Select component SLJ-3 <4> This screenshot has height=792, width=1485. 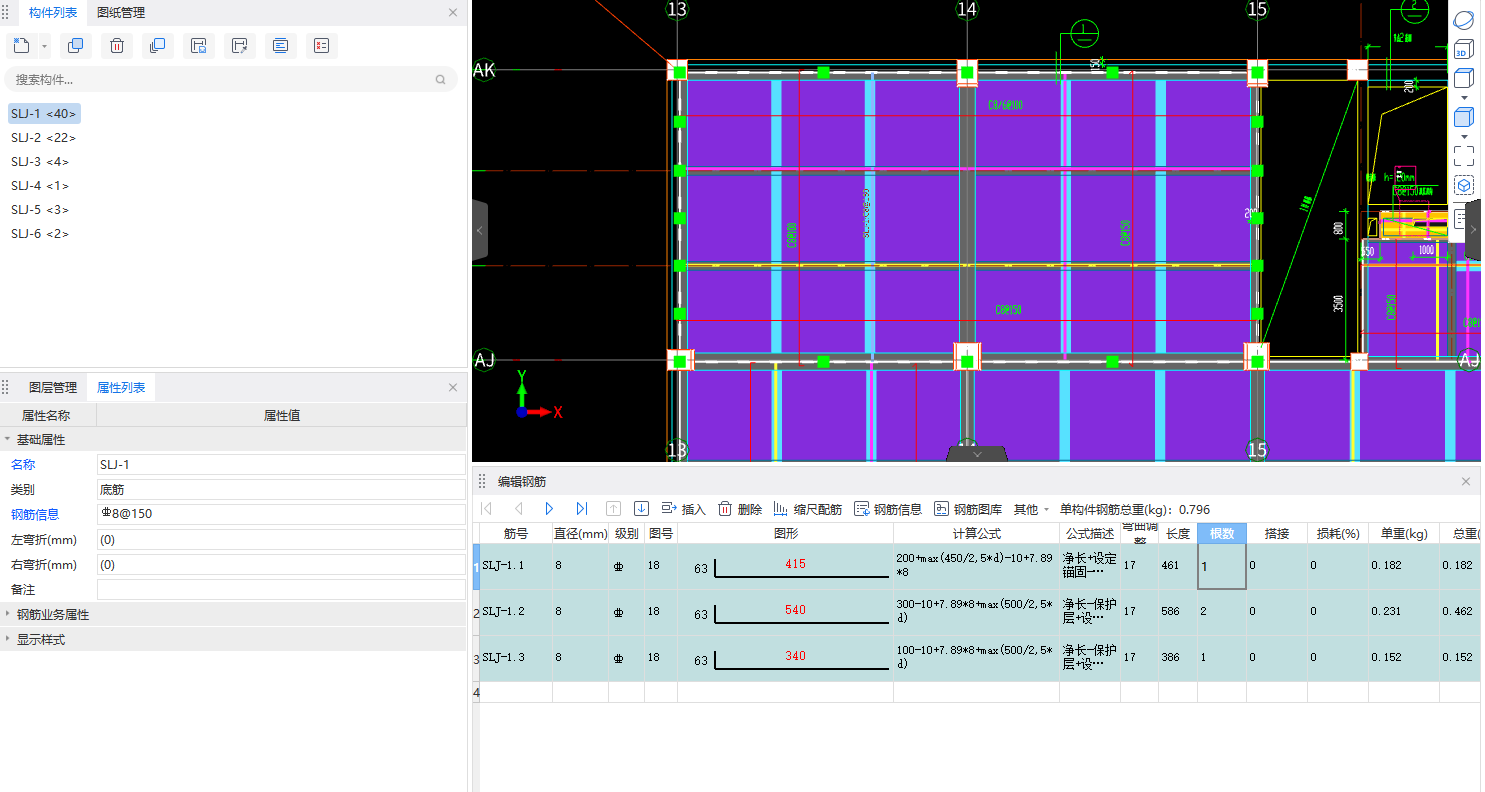point(40,162)
